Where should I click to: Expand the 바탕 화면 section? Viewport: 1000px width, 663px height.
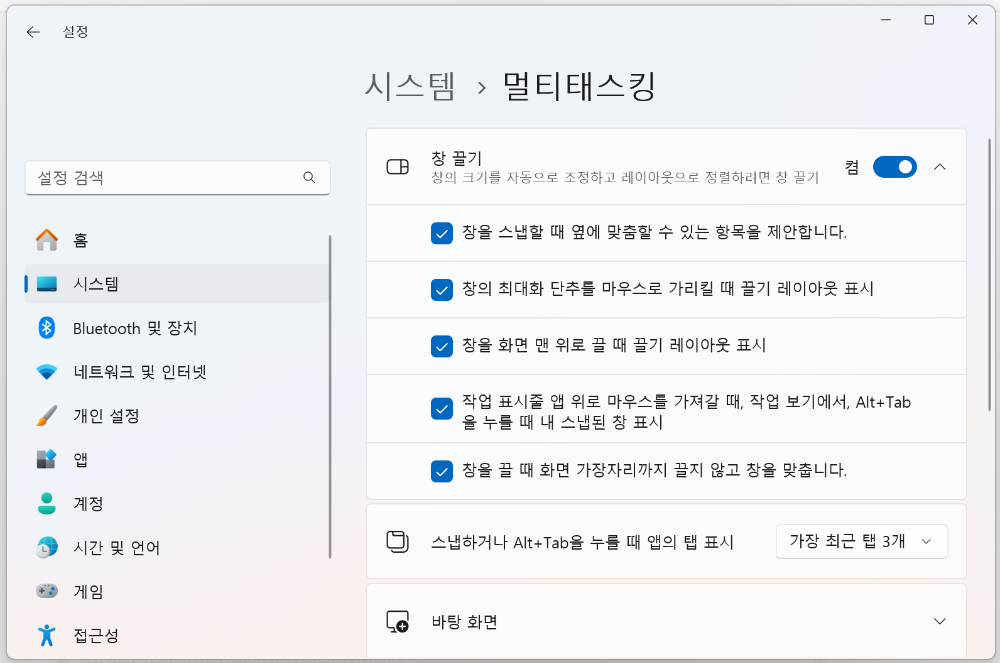(940, 620)
